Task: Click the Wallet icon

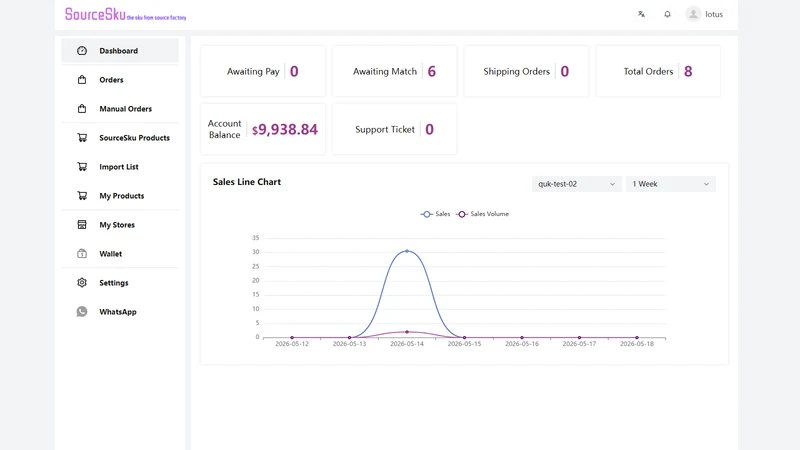Action: (82, 254)
